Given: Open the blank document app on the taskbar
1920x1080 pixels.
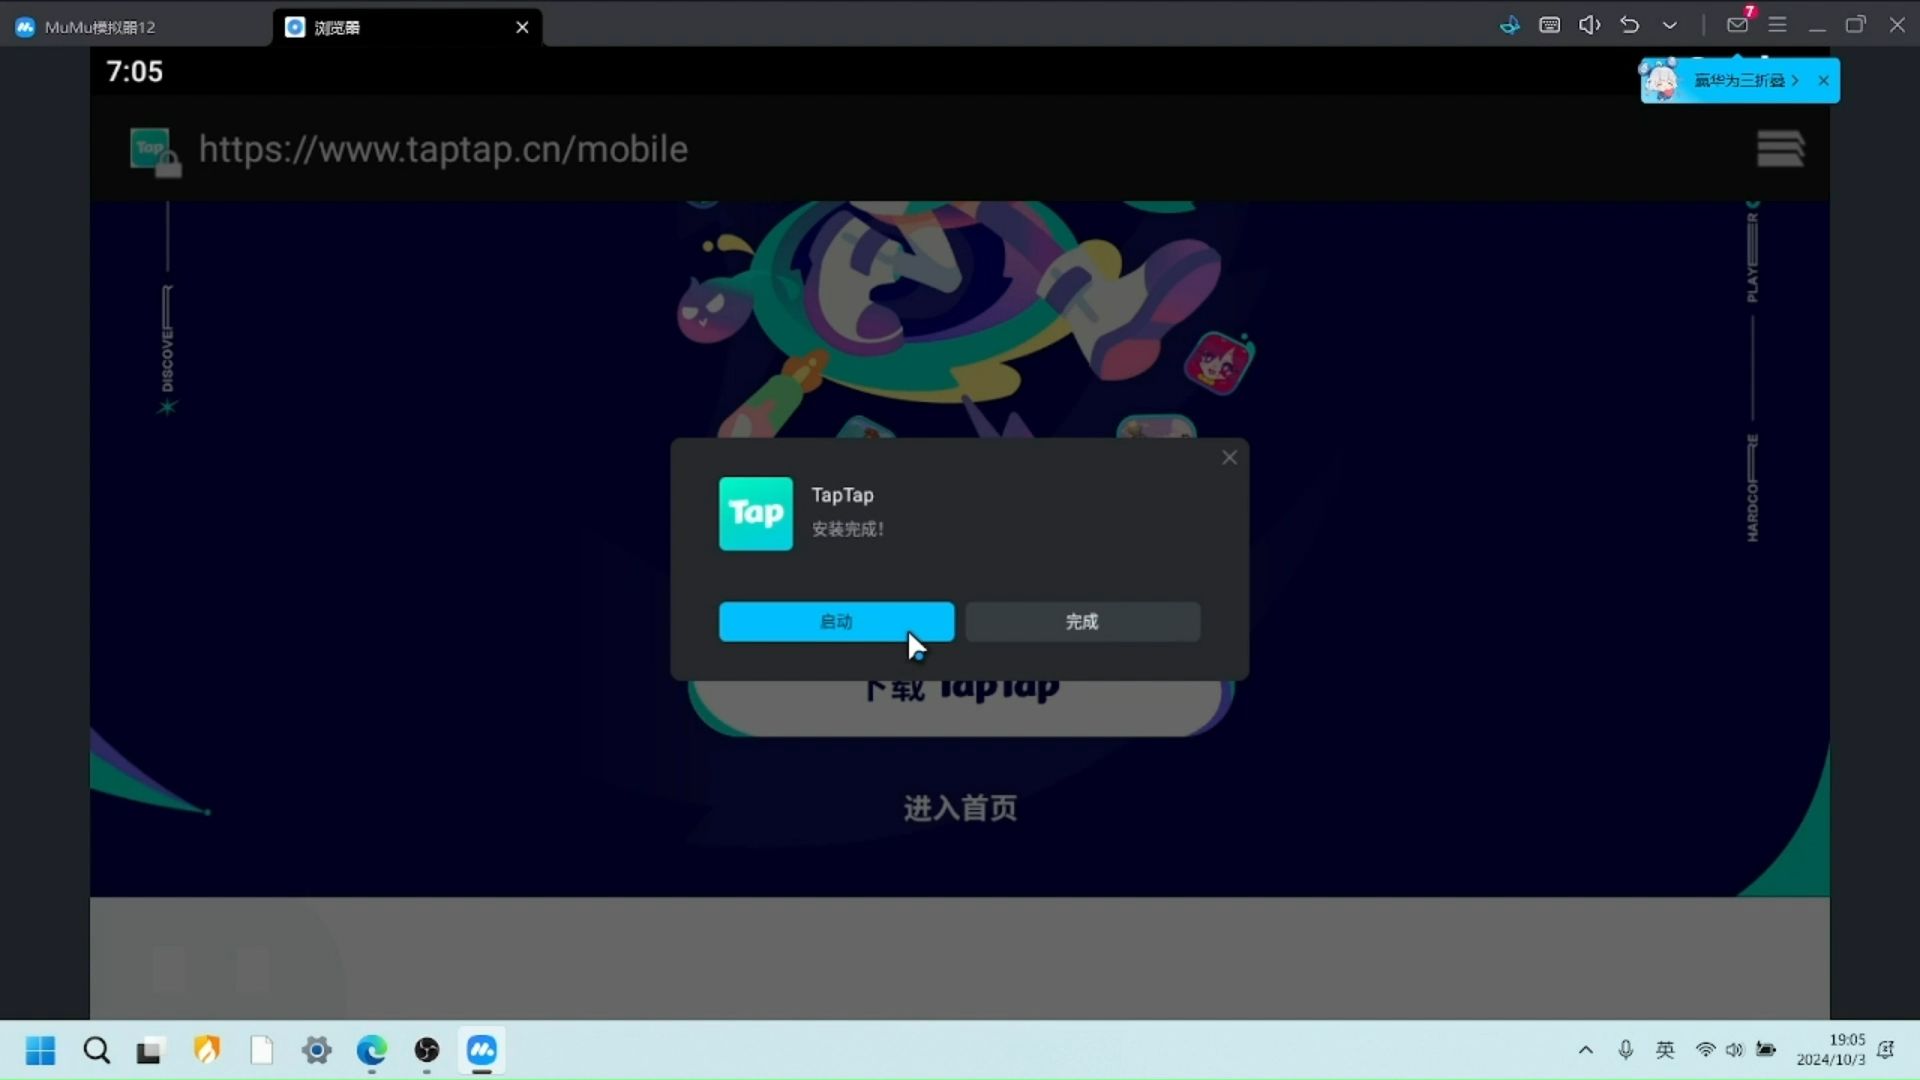Looking at the screenshot, I should [261, 1050].
